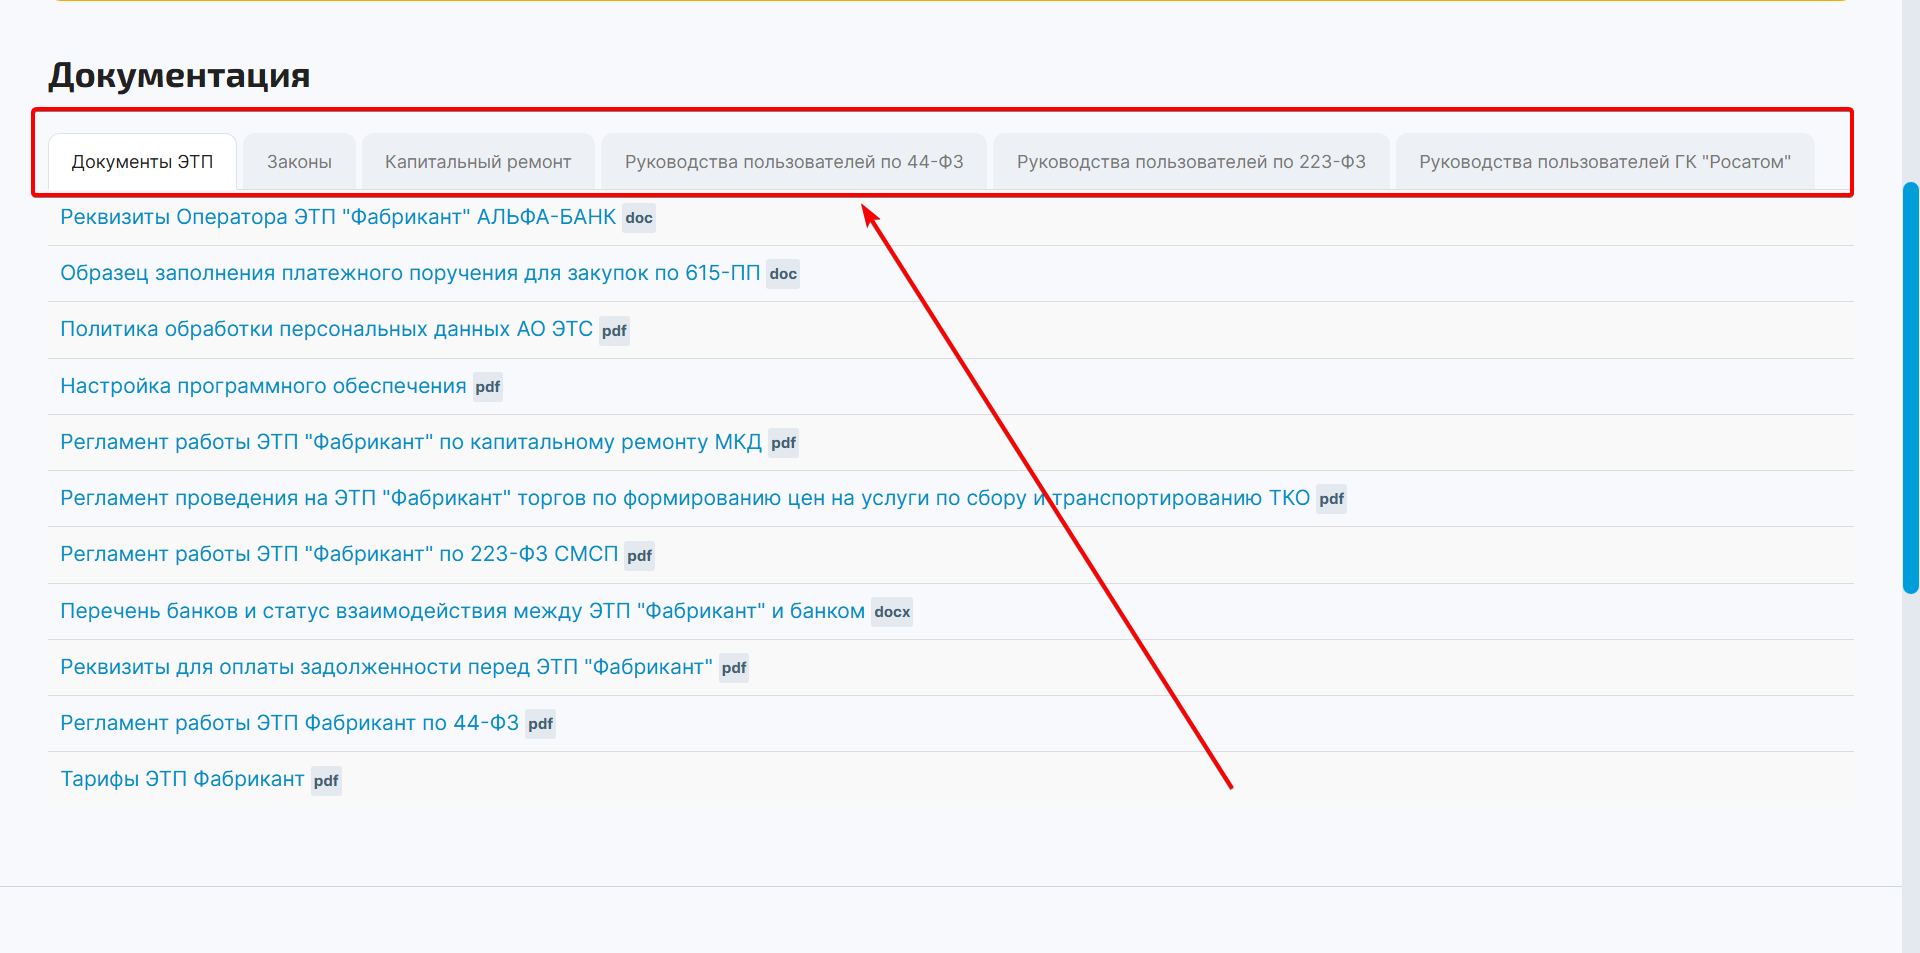Open Реквизиты Оператора ЭТП АЛЬФА-БАНК document

coord(338,217)
